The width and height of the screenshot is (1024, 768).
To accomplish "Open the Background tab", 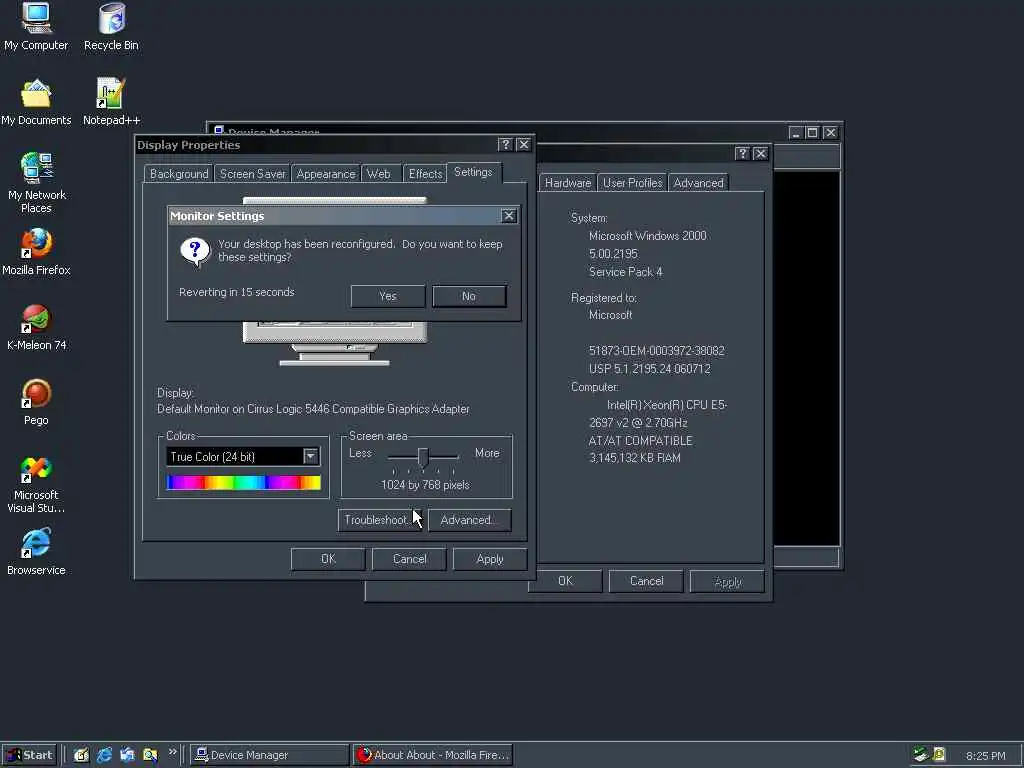I will tap(179, 174).
